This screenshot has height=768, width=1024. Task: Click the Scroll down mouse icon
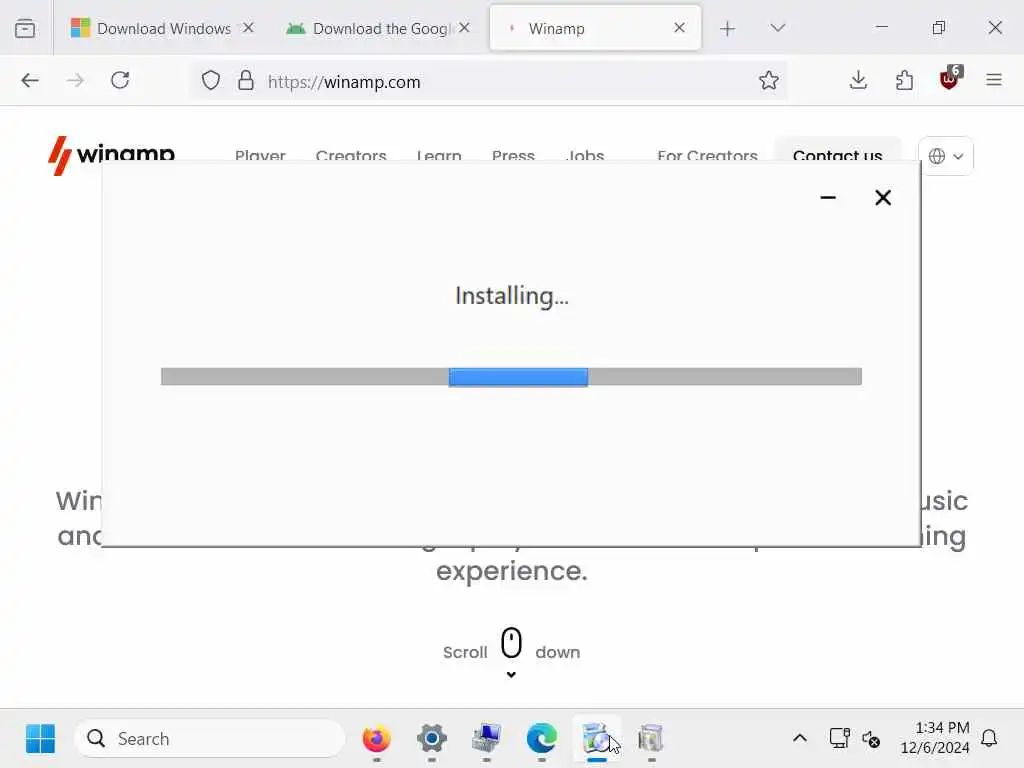pos(511,643)
